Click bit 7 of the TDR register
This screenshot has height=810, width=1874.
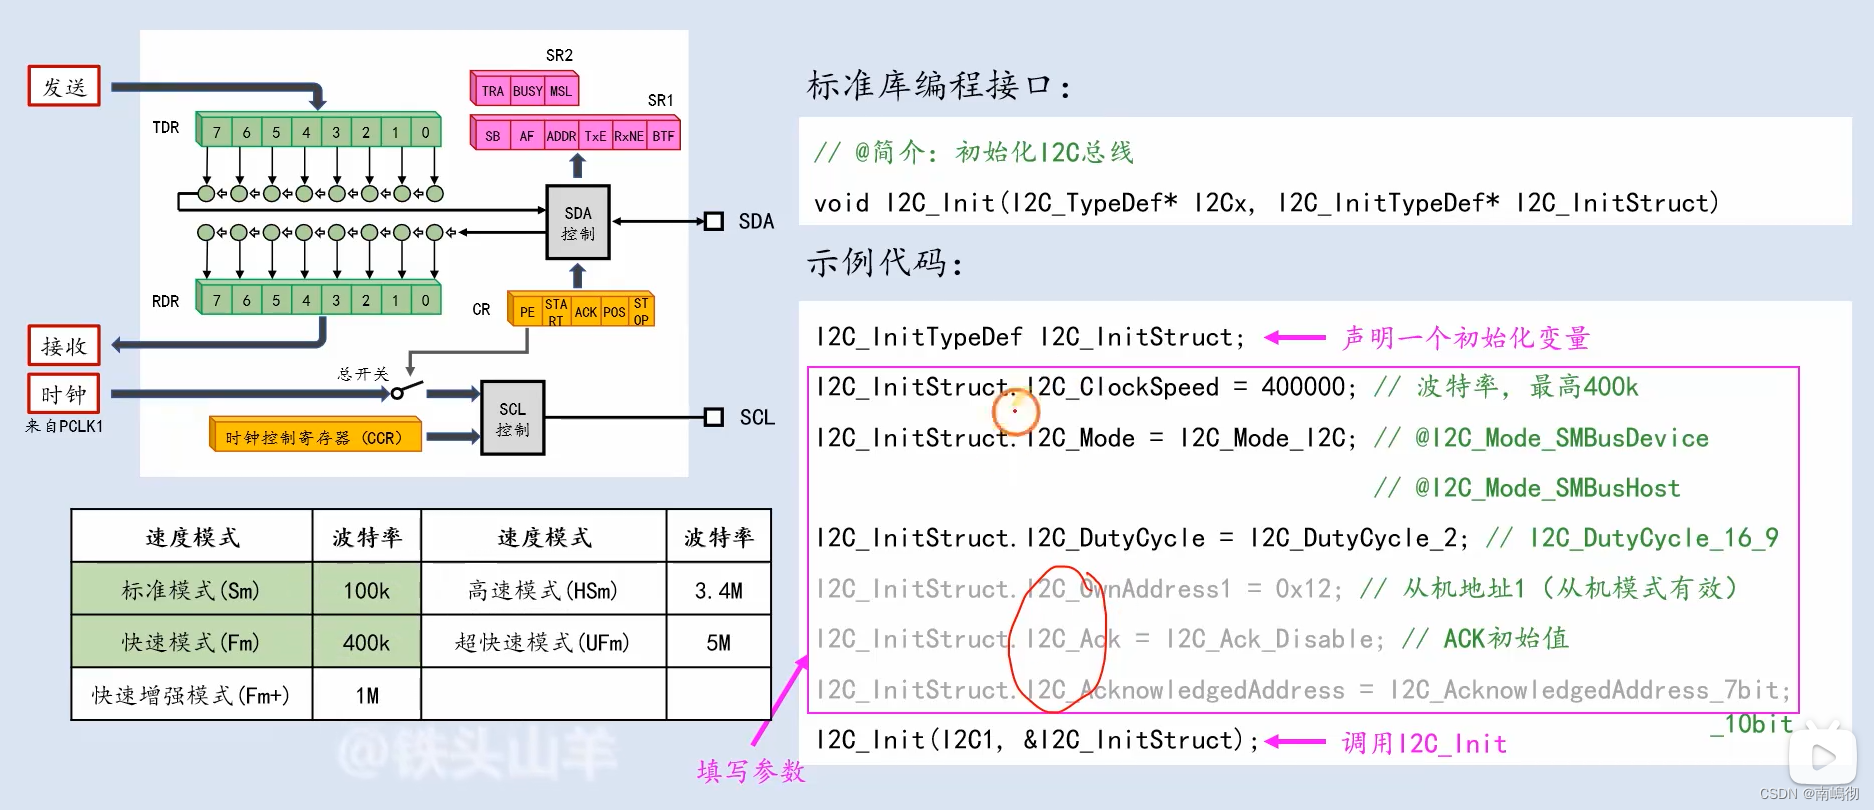pyautogui.click(x=216, y=132)
